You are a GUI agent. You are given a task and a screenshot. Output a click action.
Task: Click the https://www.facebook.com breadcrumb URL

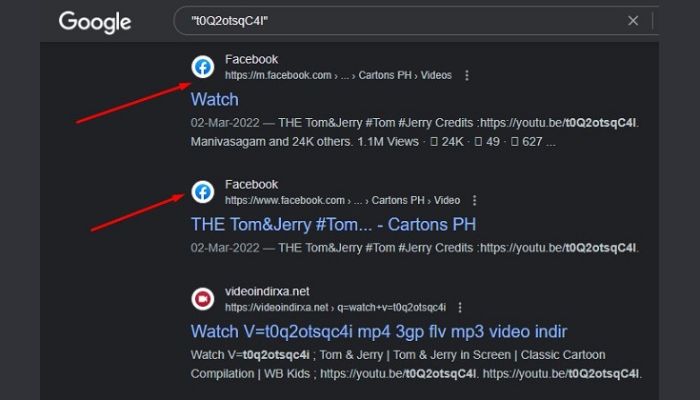click(342, 200)
